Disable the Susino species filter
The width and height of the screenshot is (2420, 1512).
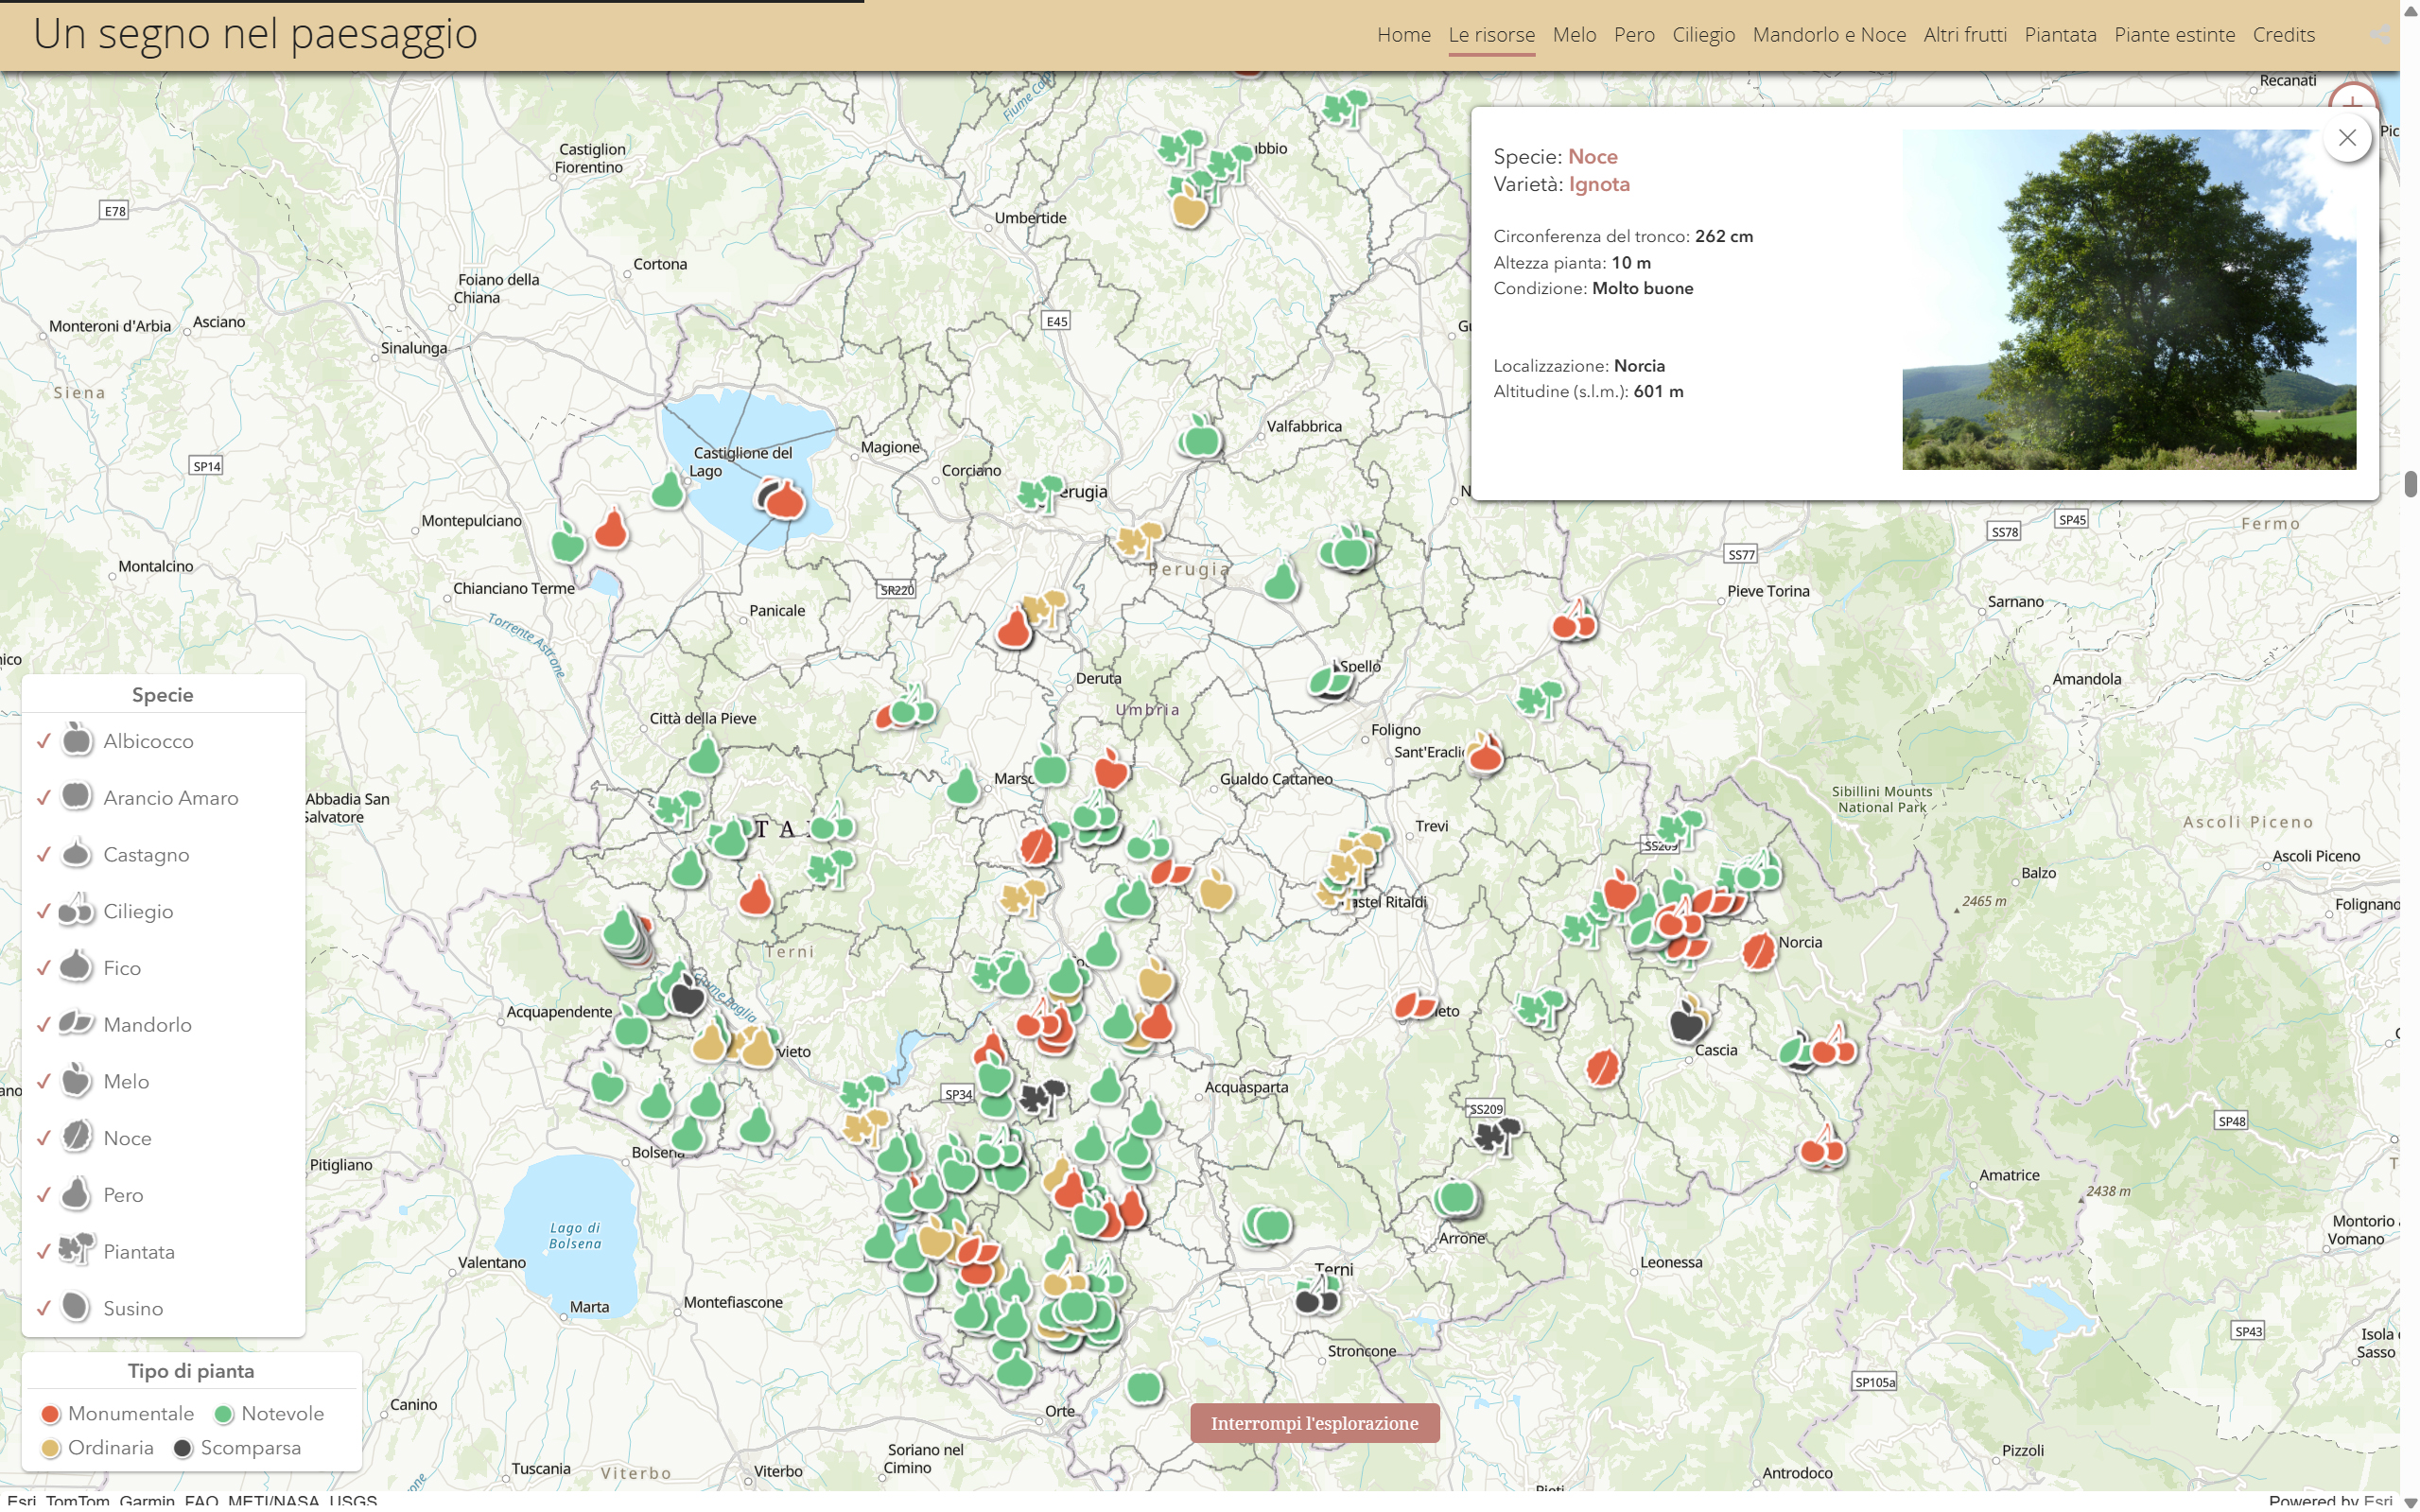coord(44,1307)
